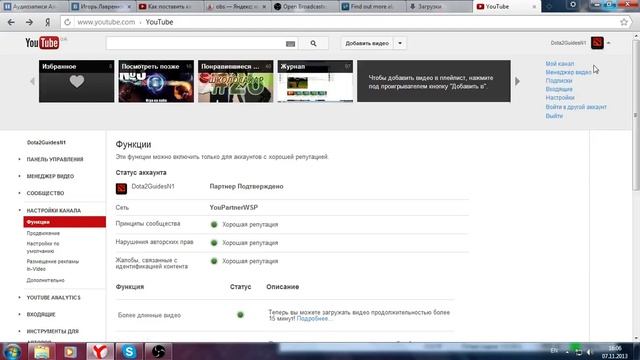Open the Мой канал link
Screen dimensions: 640x360
pos(560,64)
